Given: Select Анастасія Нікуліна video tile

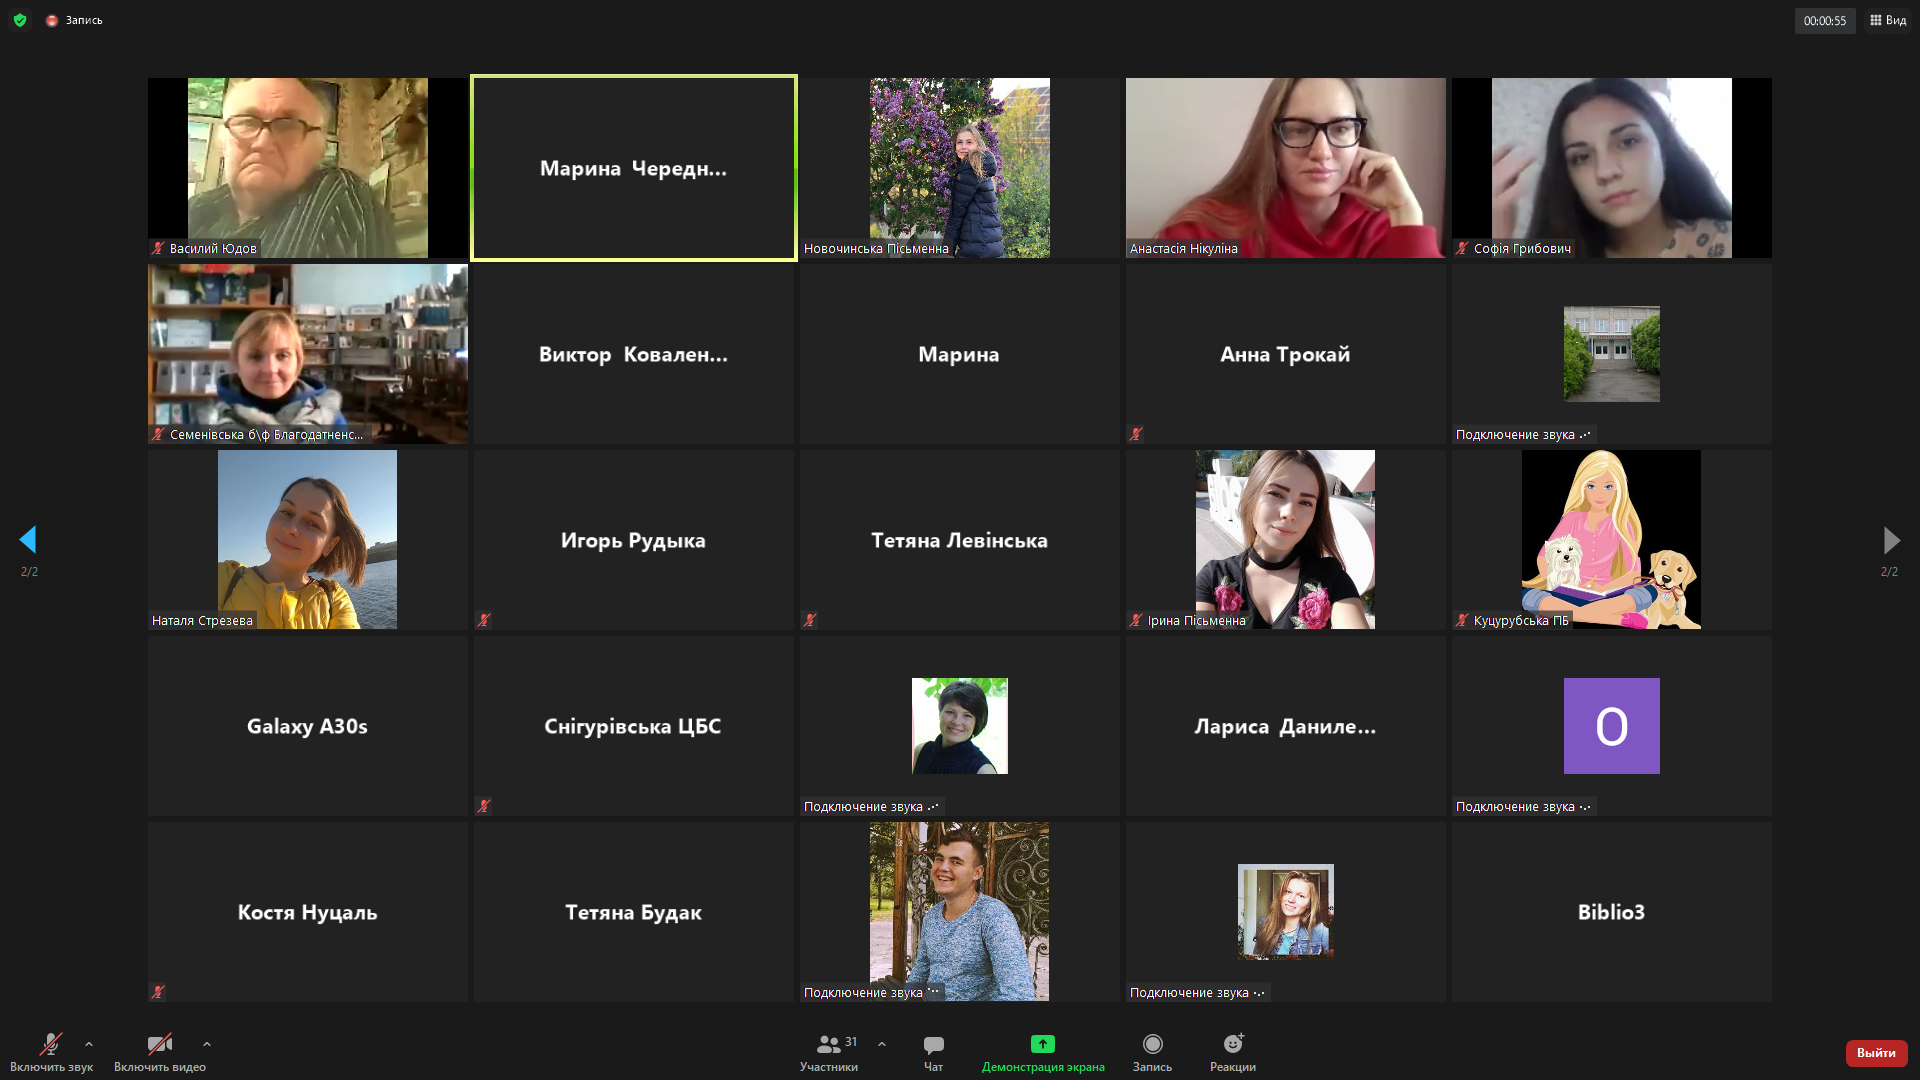Looking at the screenshot, I should [x=1285, y=167].
